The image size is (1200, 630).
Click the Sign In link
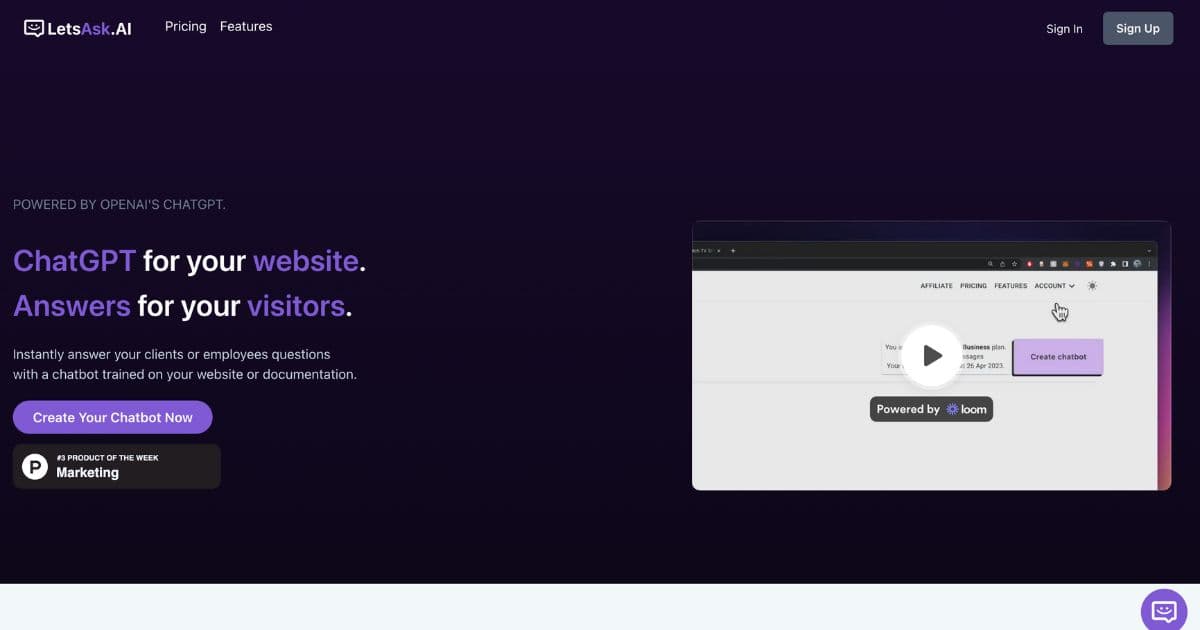point(1064,29)
